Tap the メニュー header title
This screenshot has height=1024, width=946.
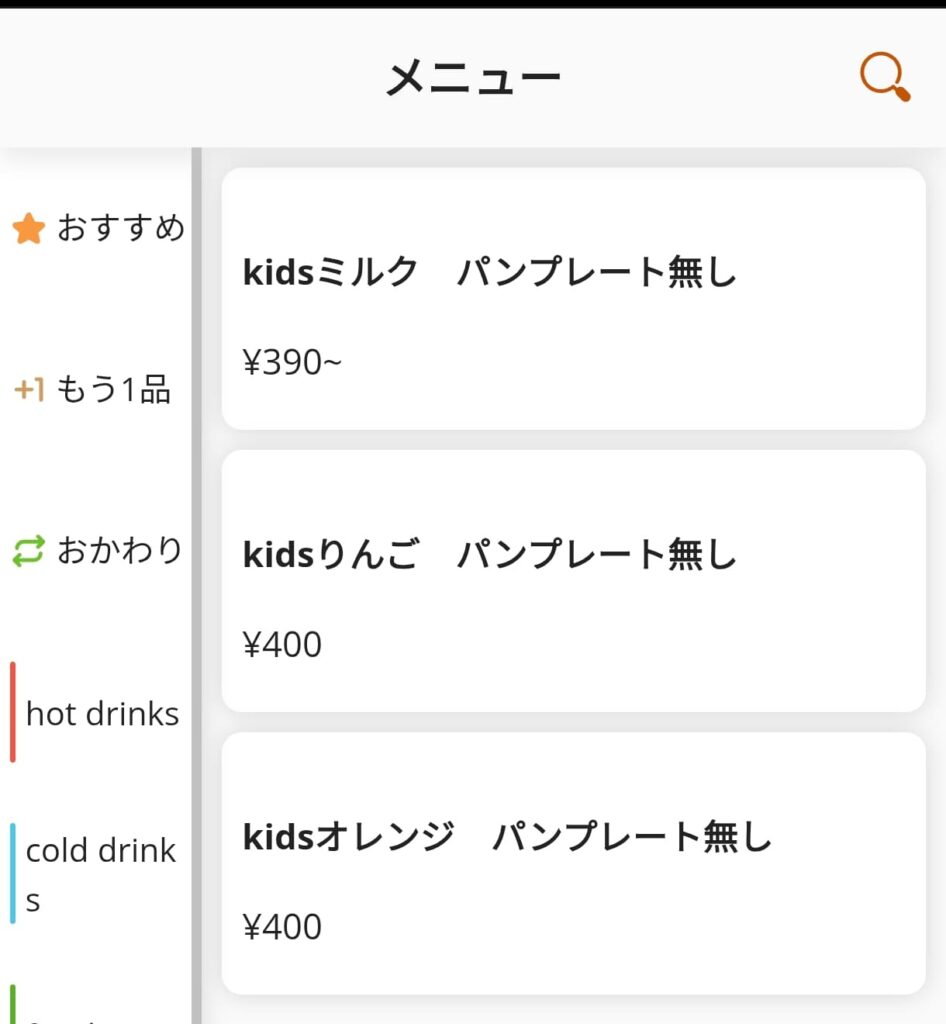[473, 78]
